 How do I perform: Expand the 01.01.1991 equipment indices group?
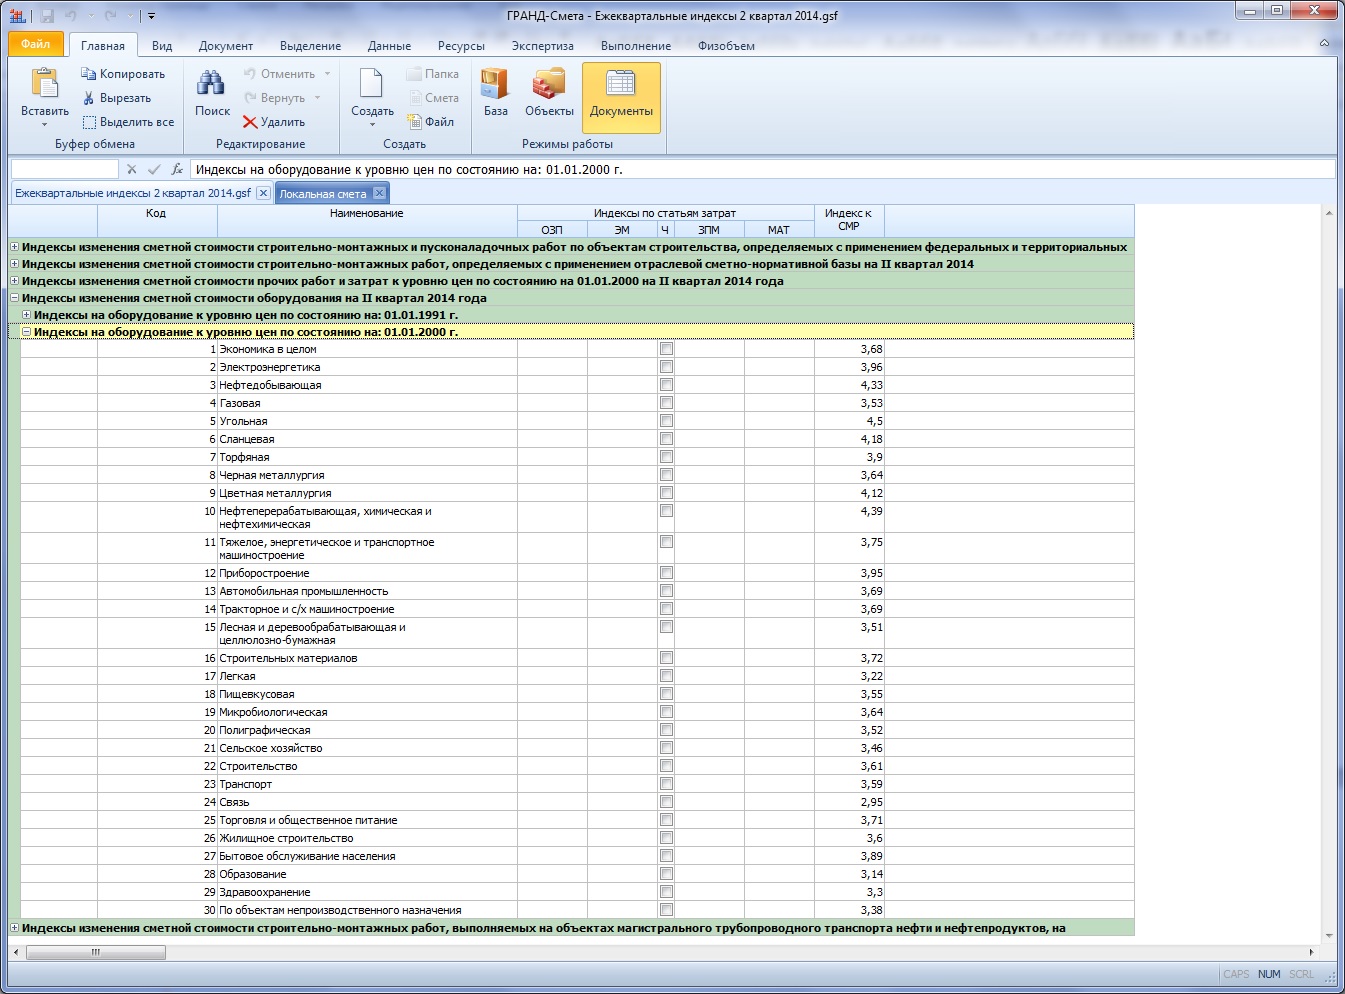pyautogui.click(x=27, y=315)
